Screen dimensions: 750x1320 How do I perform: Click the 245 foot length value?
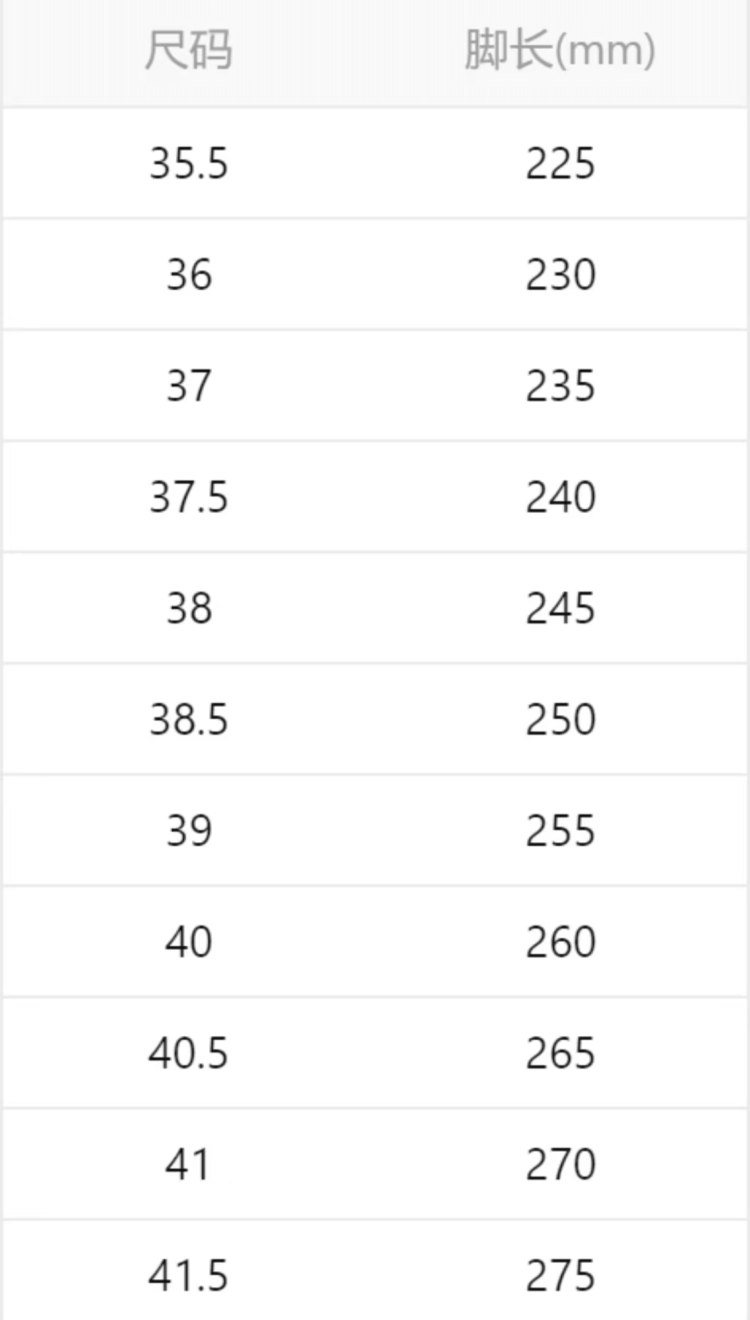(x=560, y=607)
